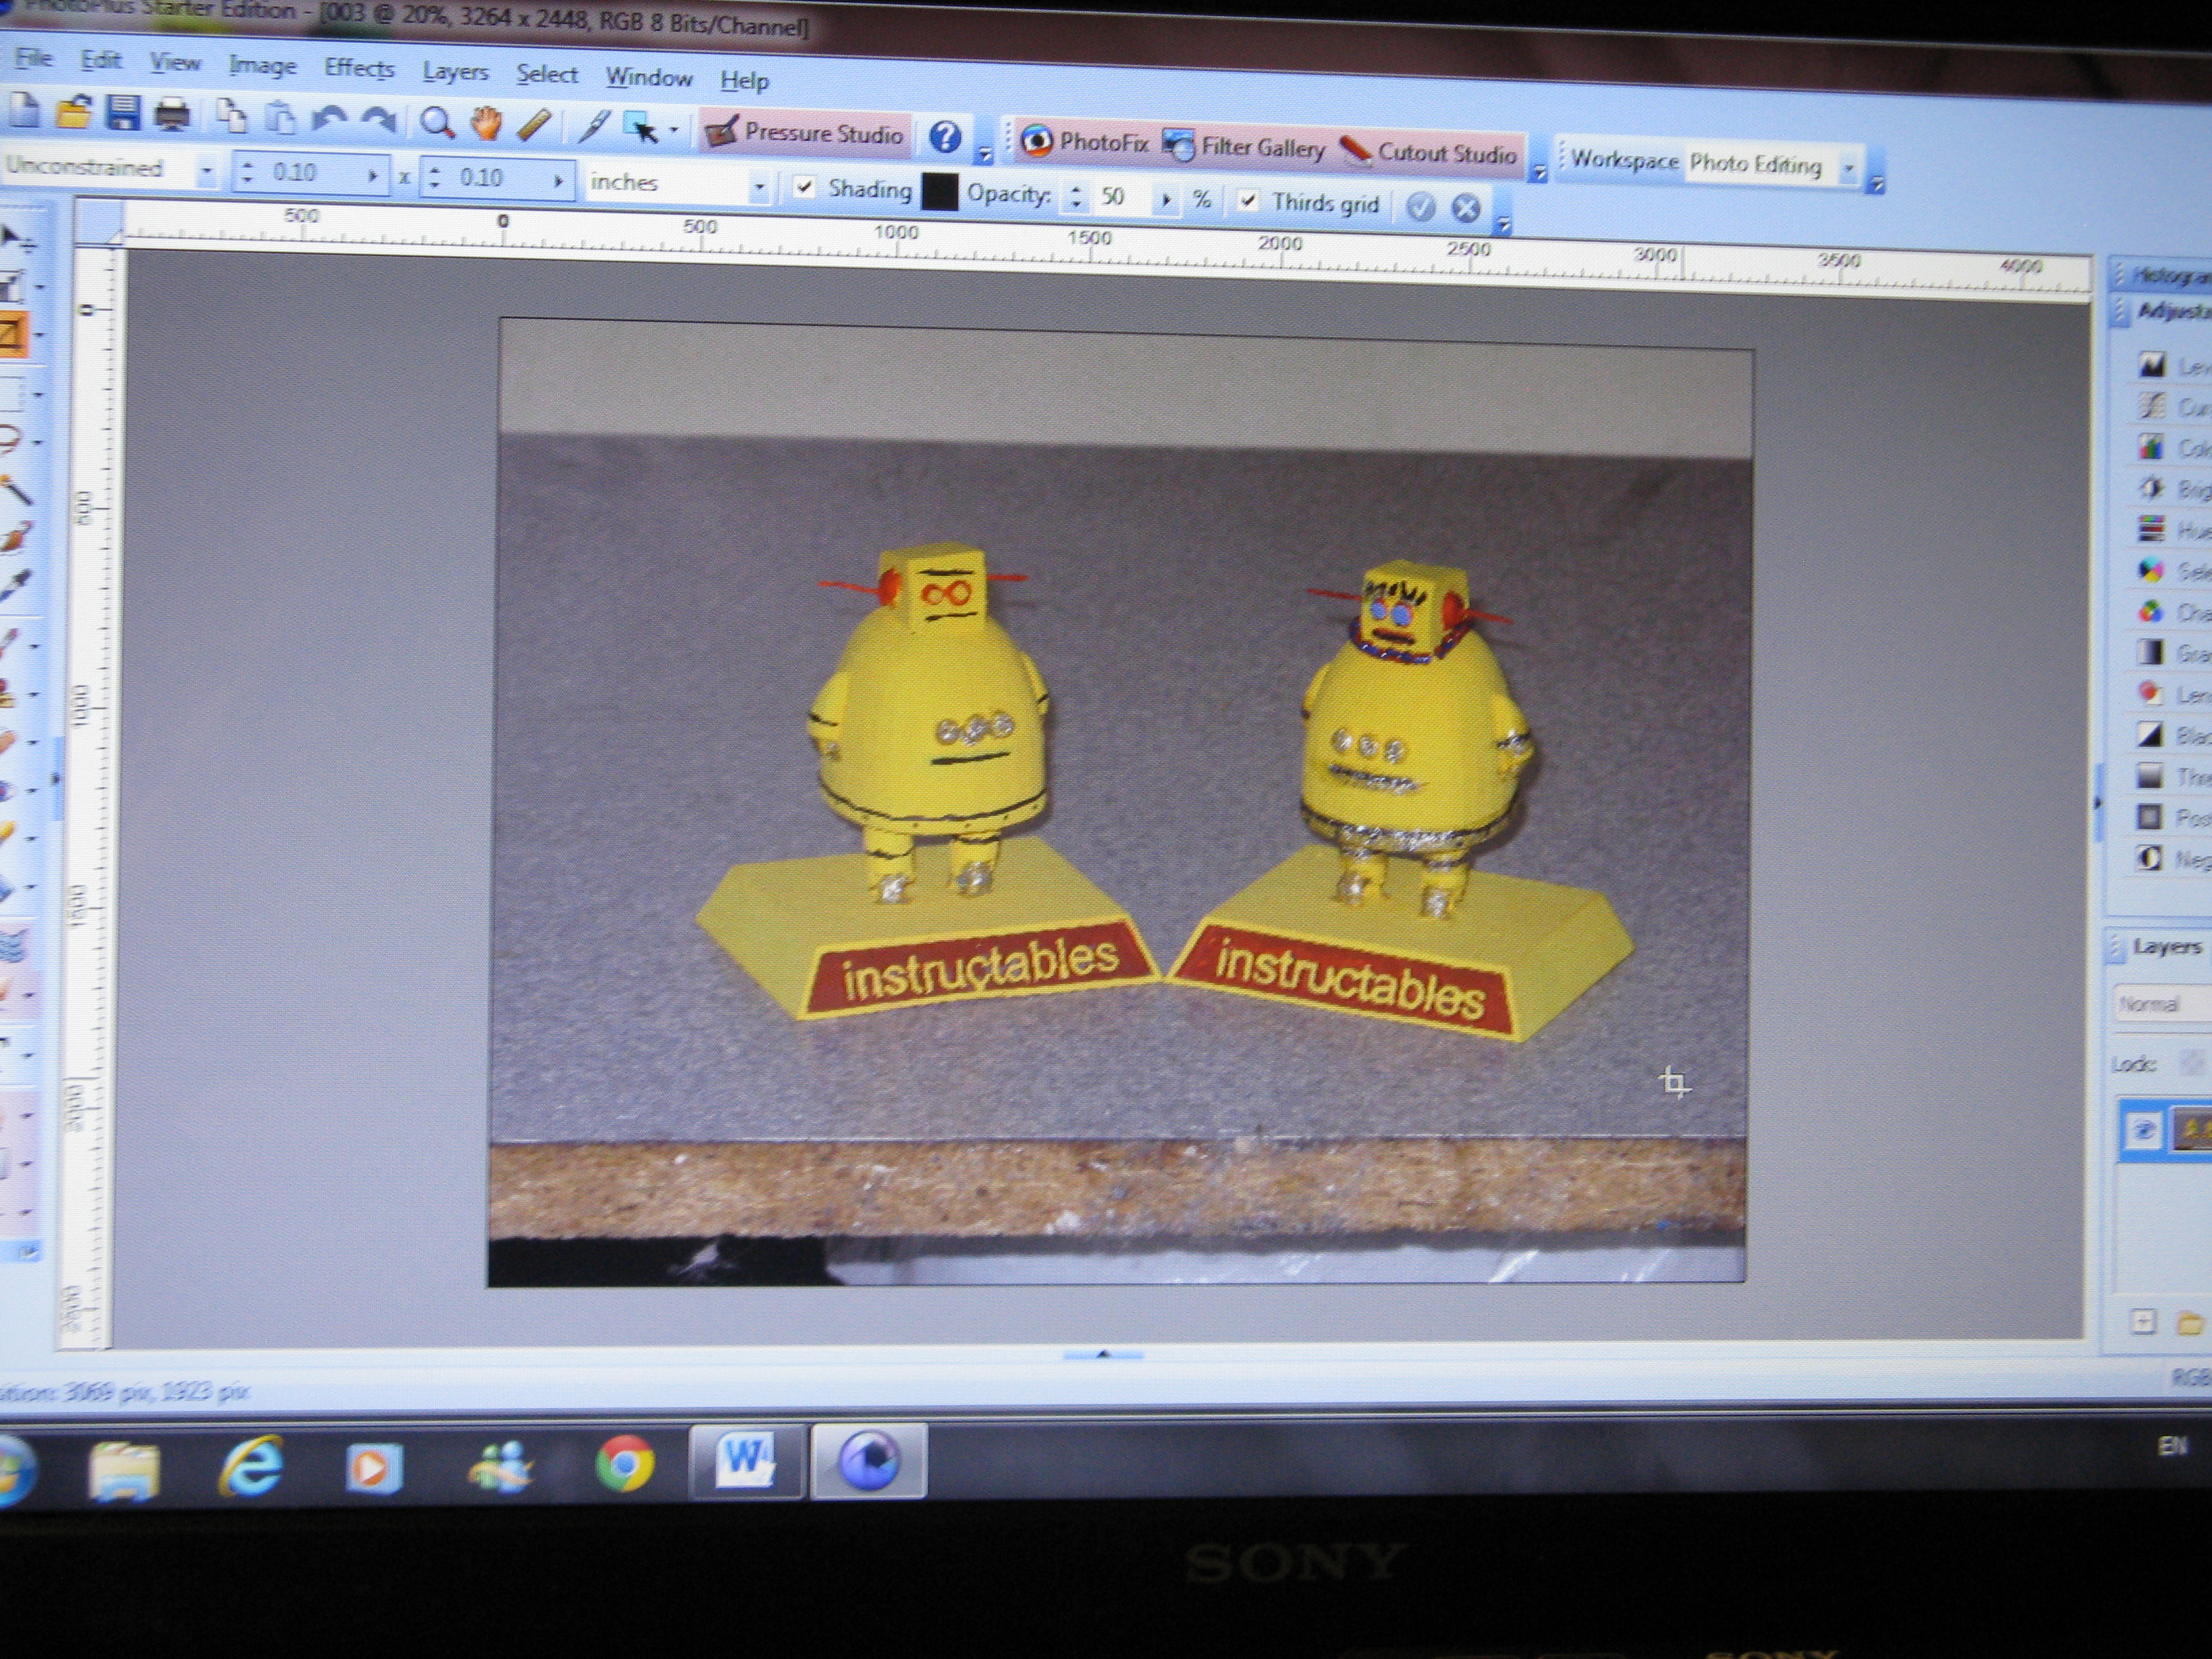This screenshot has width=2212, height=1659.
Task: Add a Black and White adjustment
Action: pos(2150,734)
